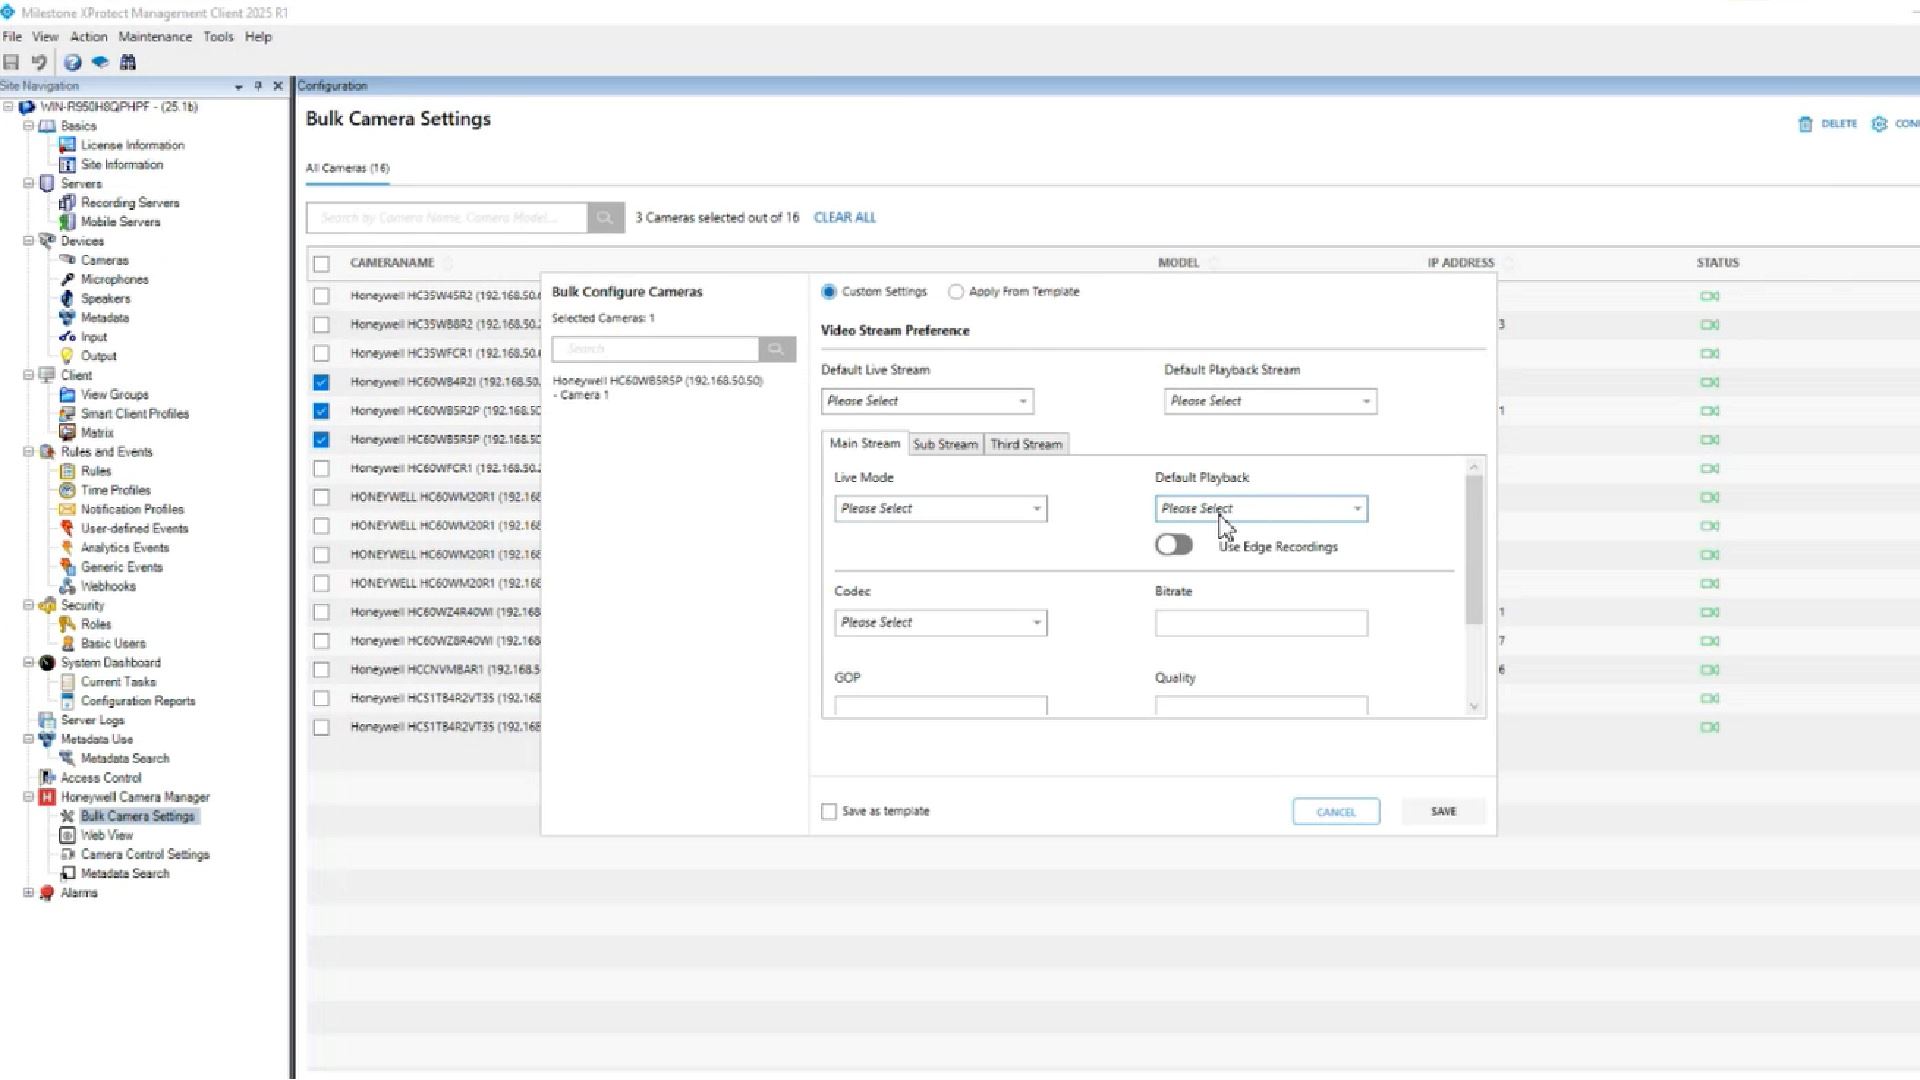1920x1080 pixels.
Task: Collapse the Rules and Events tree node
Action: [x=29, y=452]
